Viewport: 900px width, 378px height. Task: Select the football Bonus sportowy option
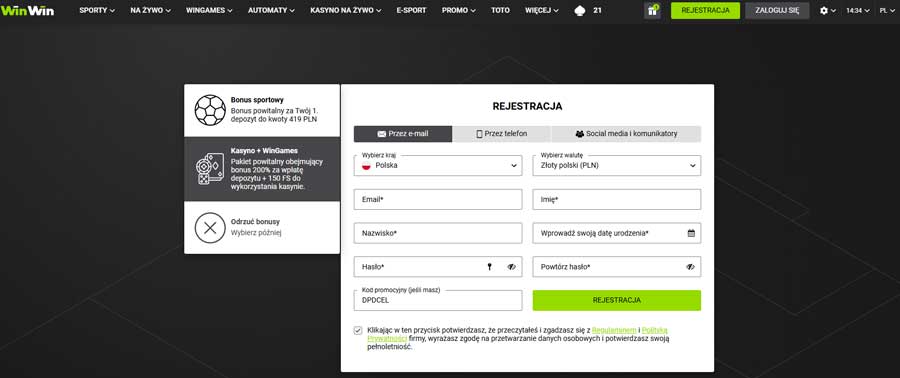click(262, 110)
